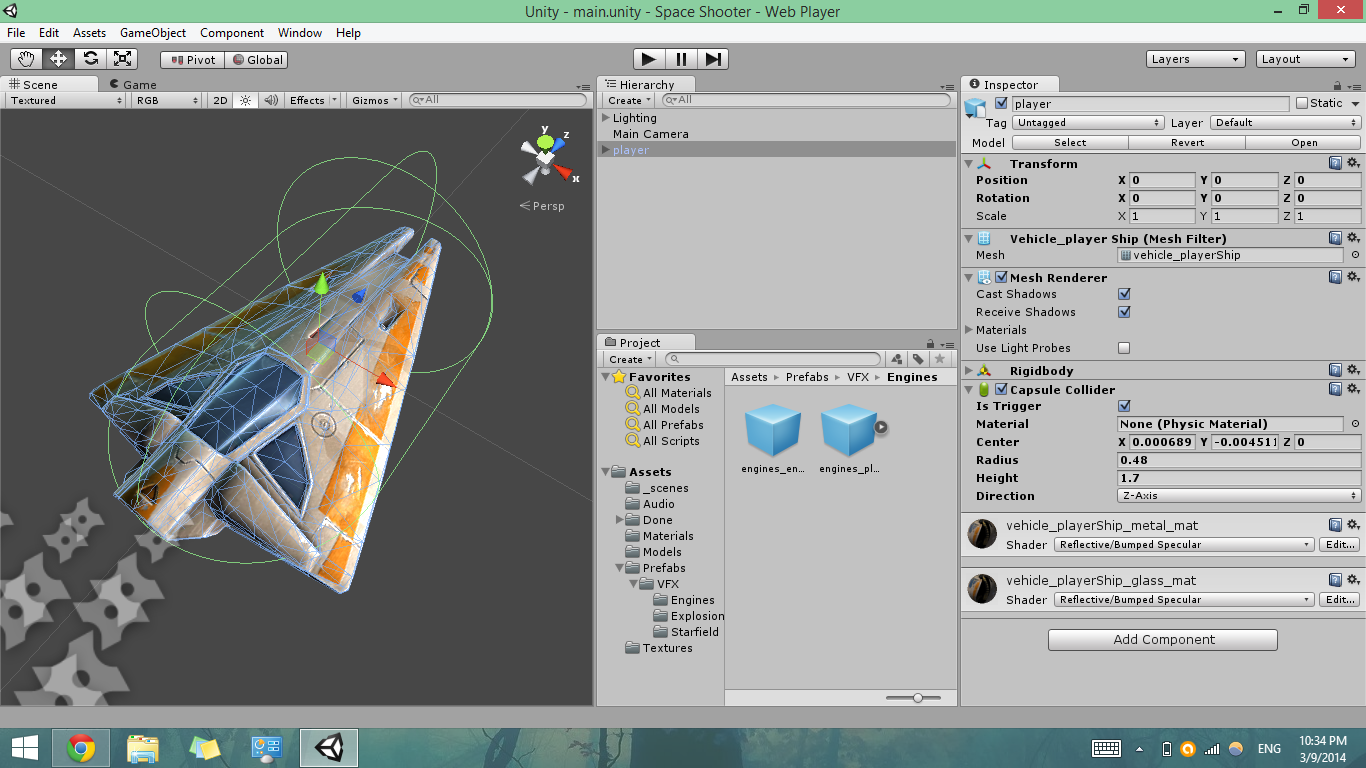Image resolution: width=1366 pixels, height=768 pixels.
Task: Click the Step frame button
Action: 713,59
